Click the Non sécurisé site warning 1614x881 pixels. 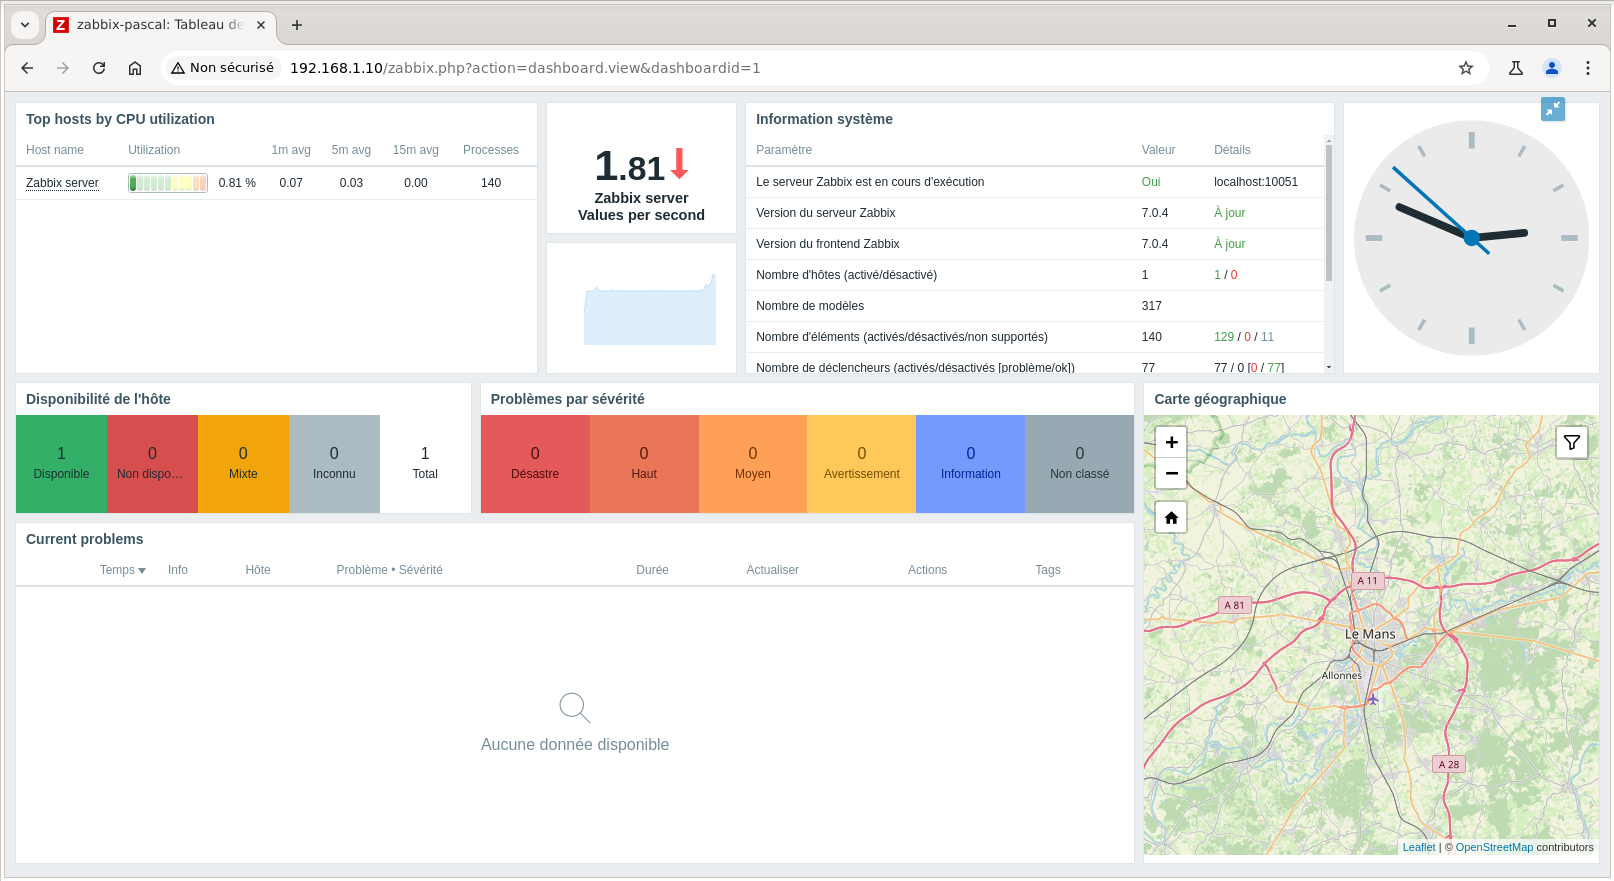click(222, 68)
